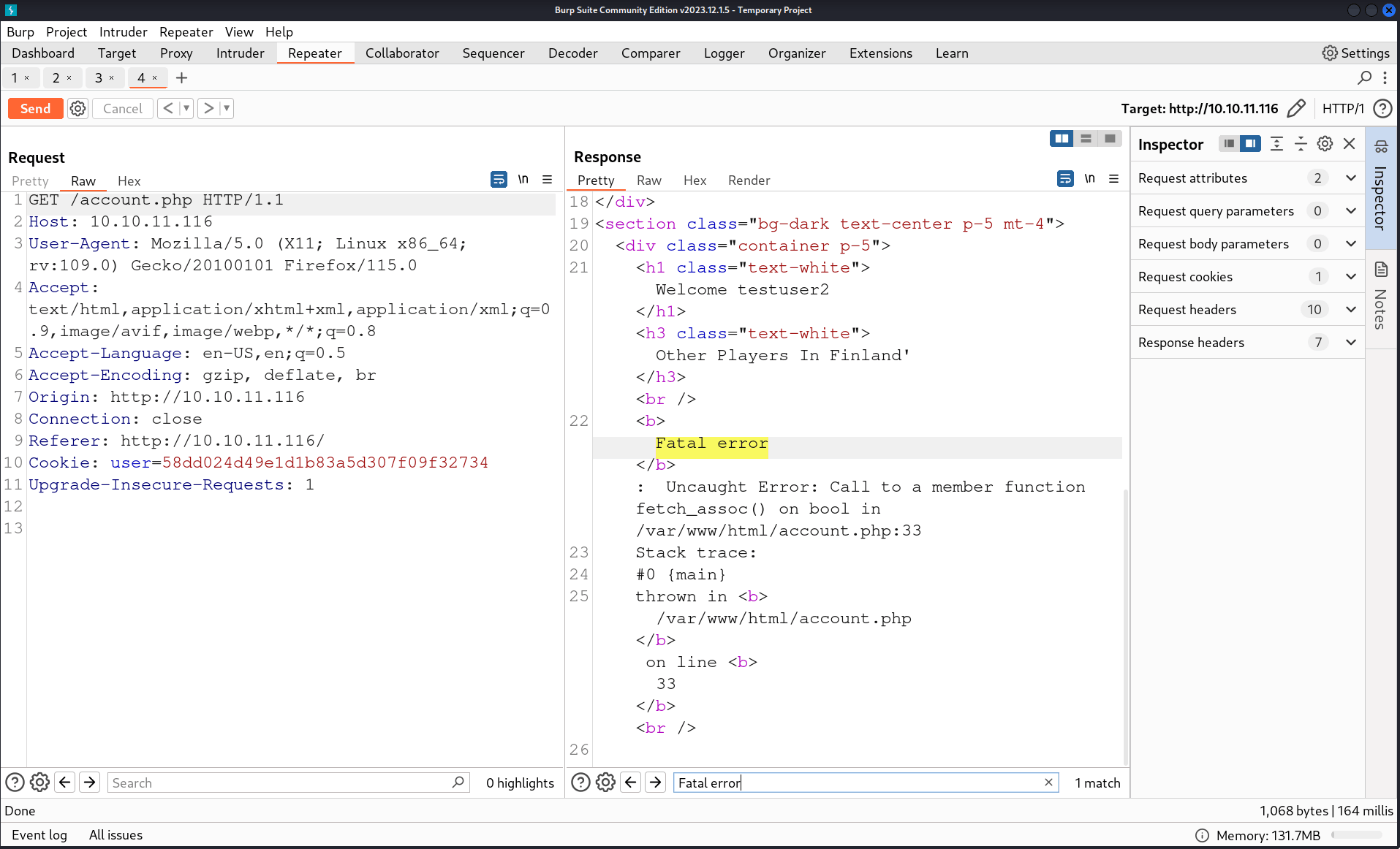Show the response Hex tab
The width and height of the screenshot is (1400, 849).
(695, 180)
